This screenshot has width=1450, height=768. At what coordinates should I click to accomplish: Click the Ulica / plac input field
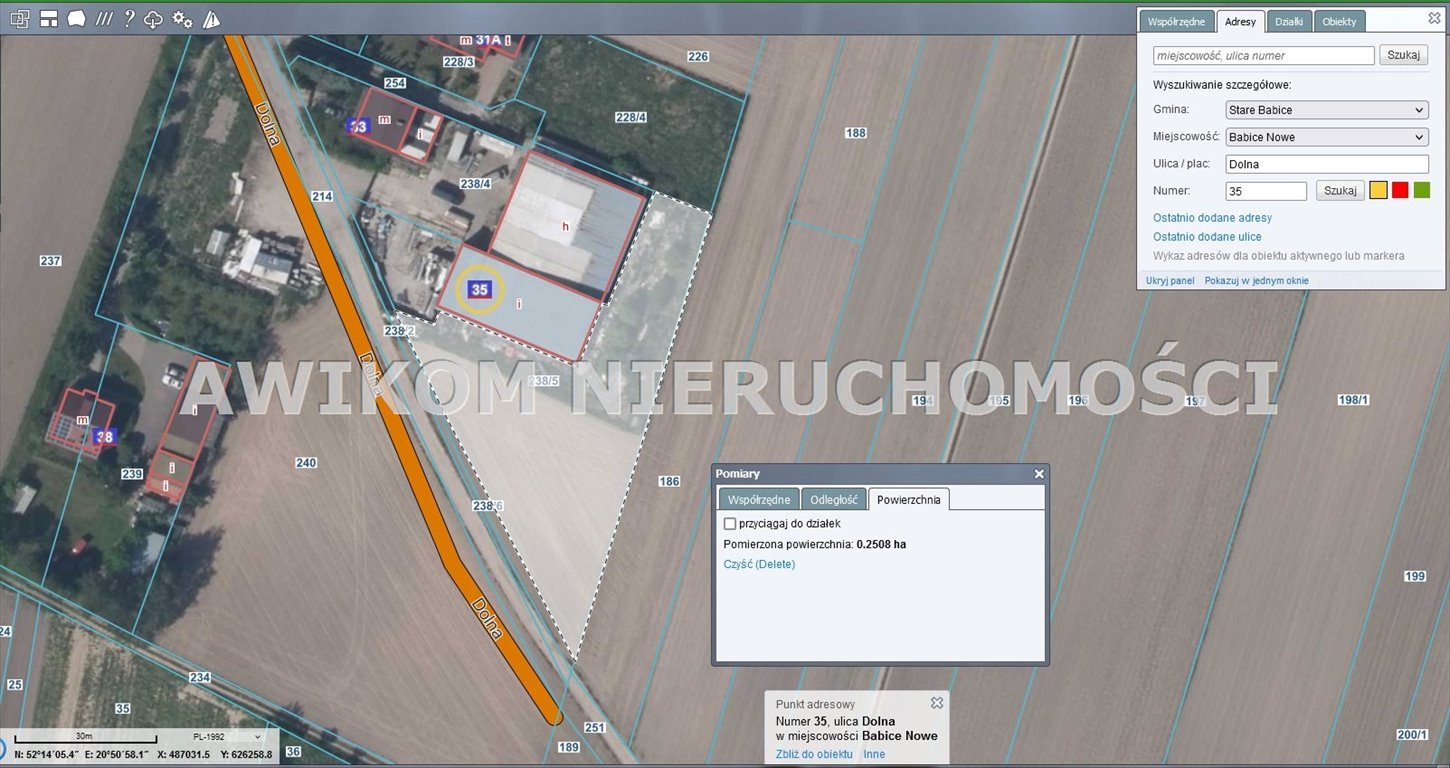[x=1326, y=164]
